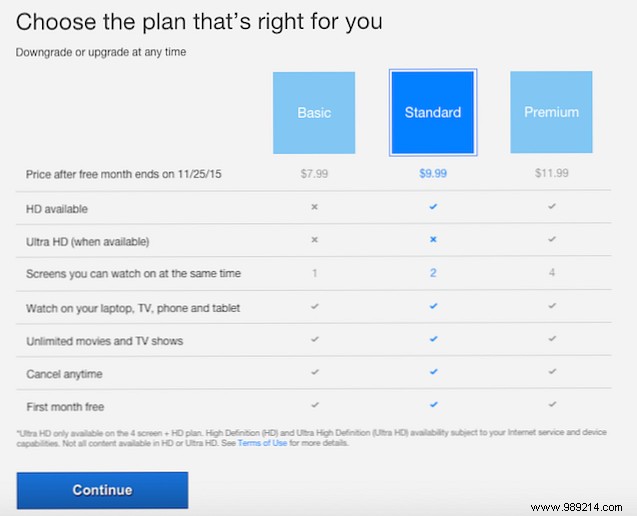Select the Standard plan tile
The width and height of the screenshot is (637, 516).
[432, 113]
